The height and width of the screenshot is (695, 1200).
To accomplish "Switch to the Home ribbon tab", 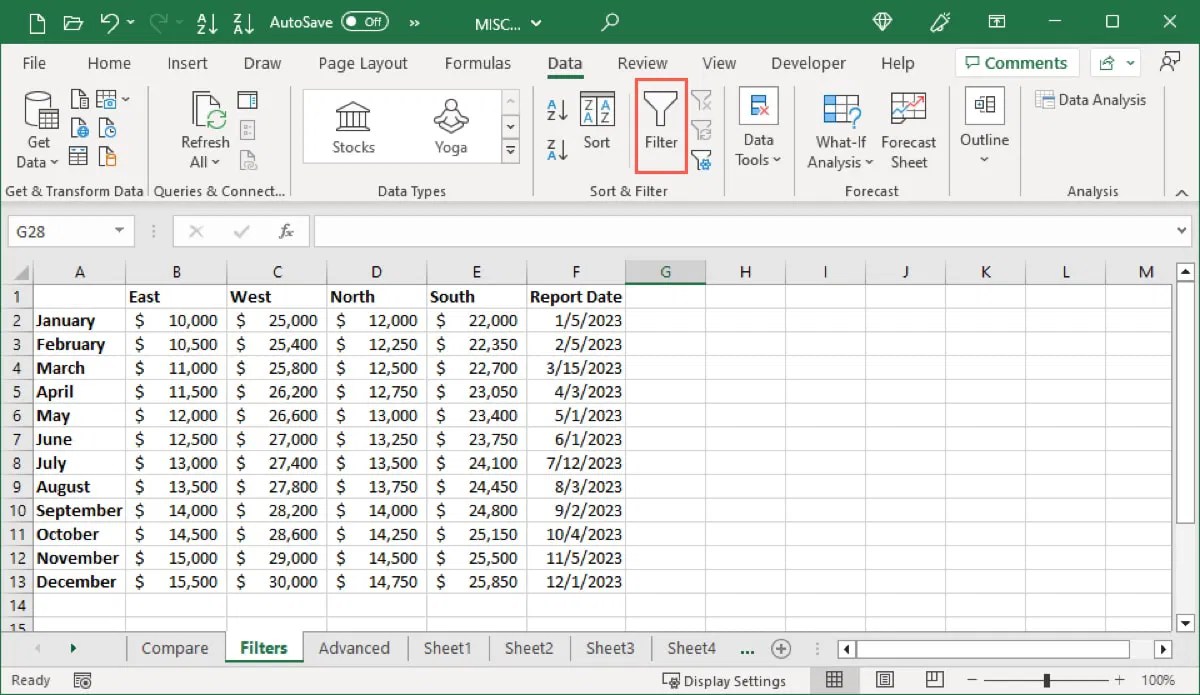I will coord(109,63).
